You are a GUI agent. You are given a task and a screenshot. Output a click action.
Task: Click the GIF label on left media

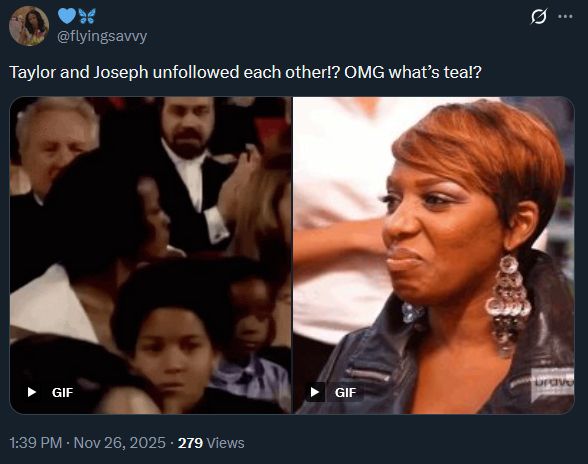[62, 392]
